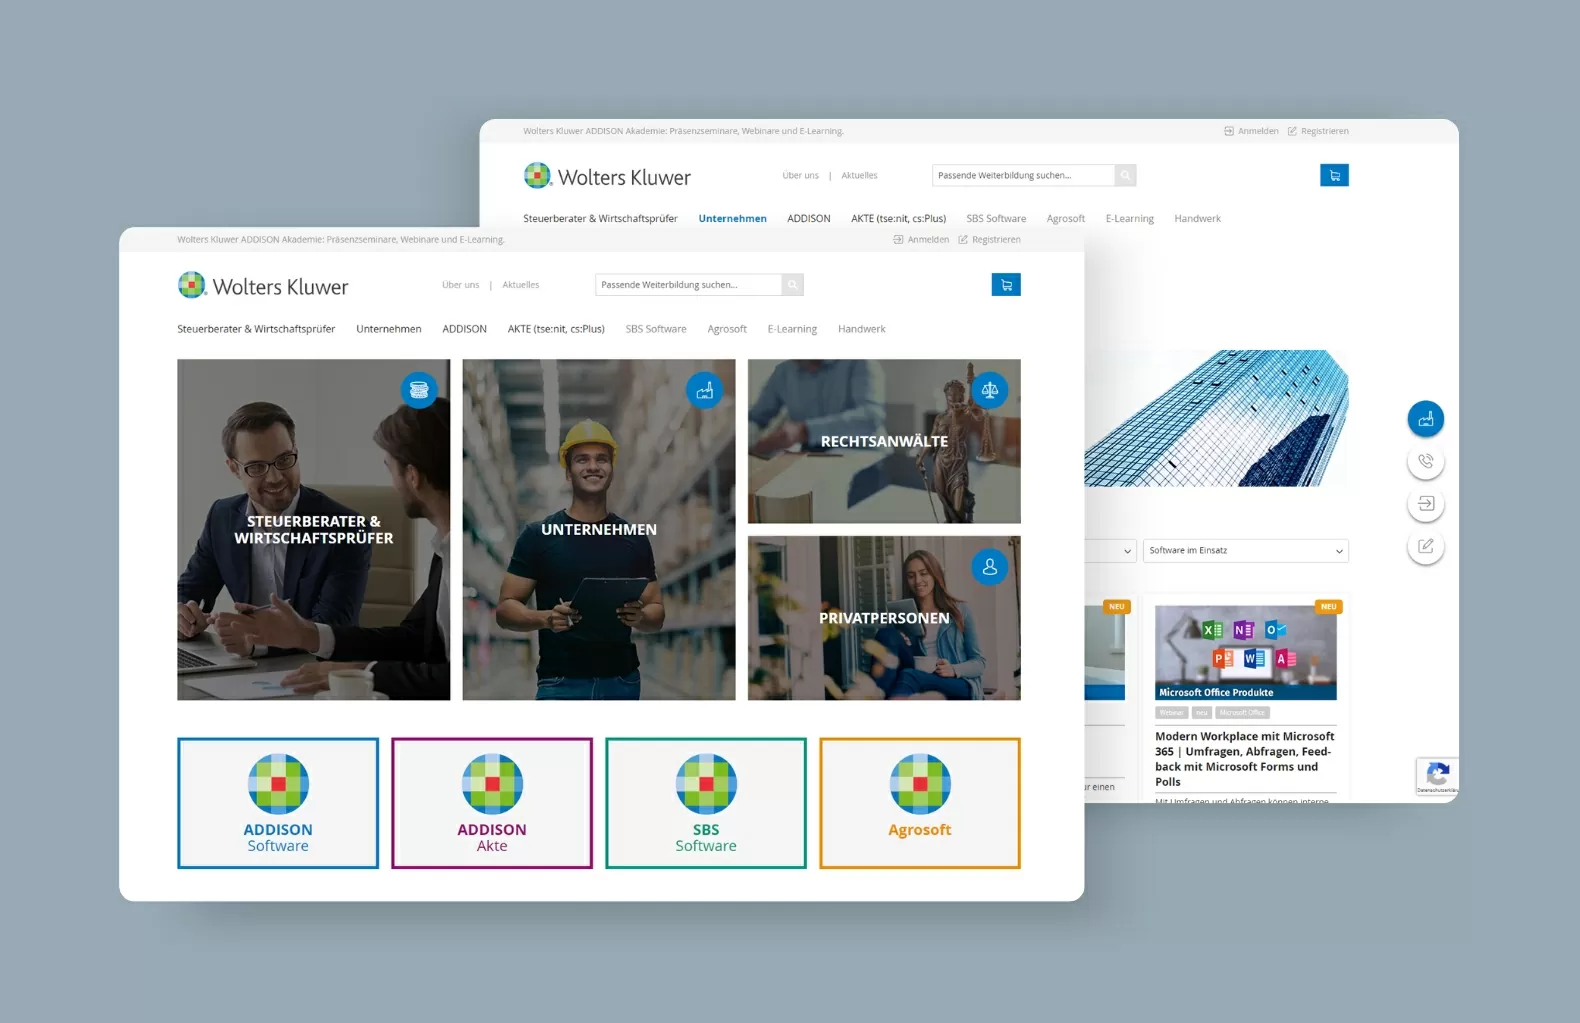Expand the Software im Einsatz dropdown
This screenshot has height=1023, width=1580.
pos(1246,551)
